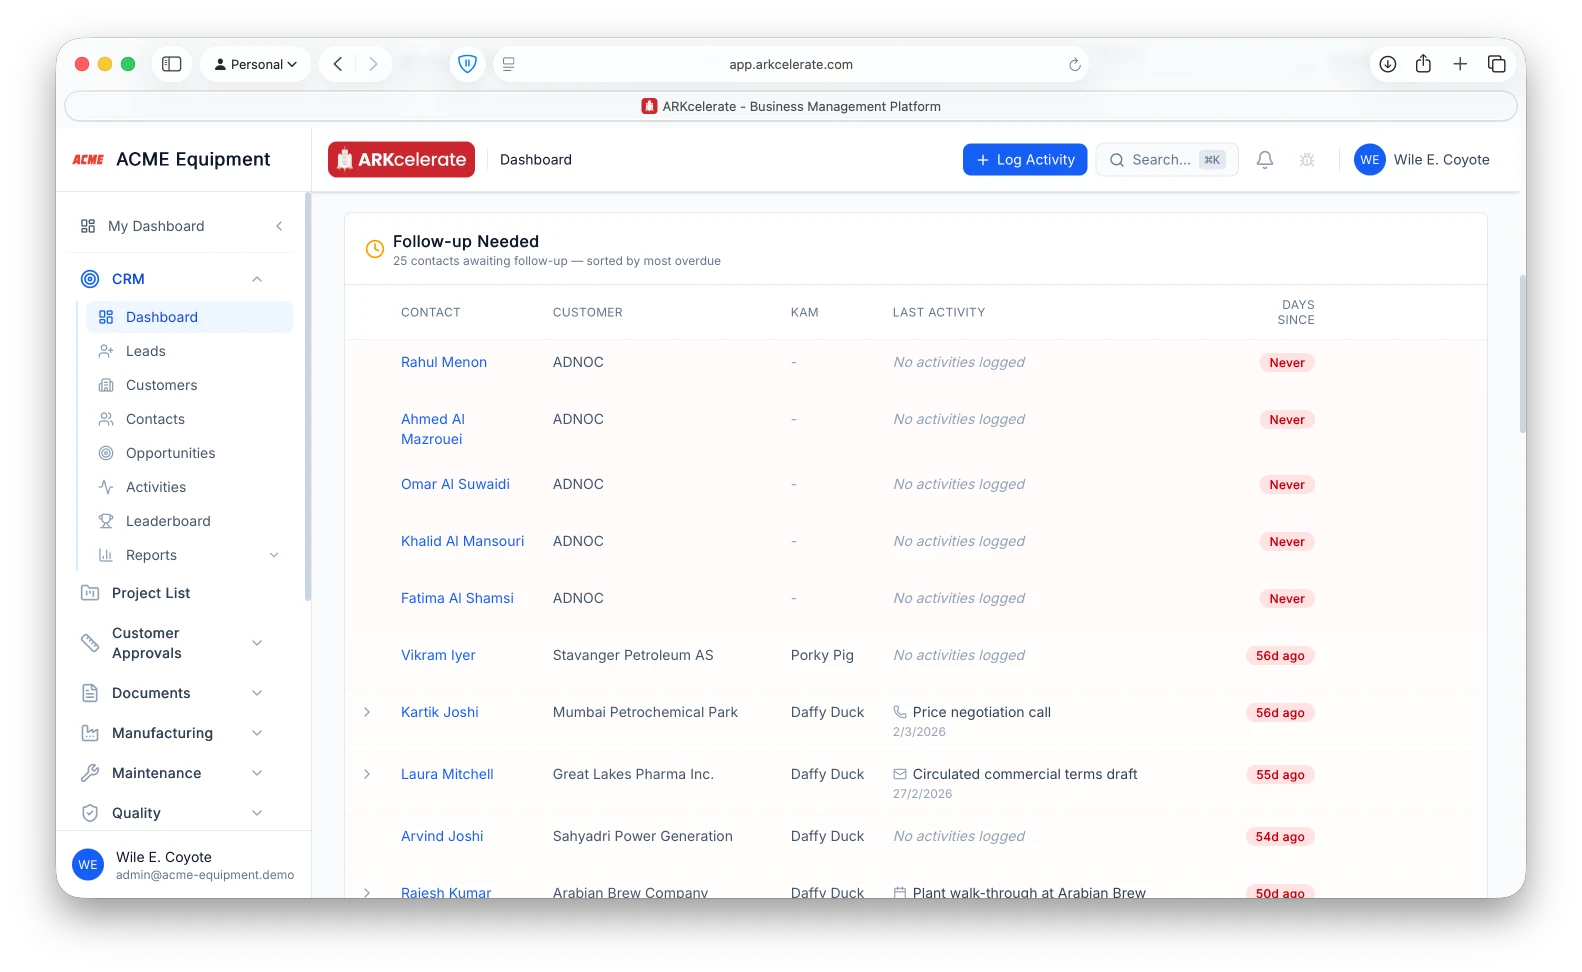Click the bug report icon in header
The image size is (1582, 972).
[1307, 160]
